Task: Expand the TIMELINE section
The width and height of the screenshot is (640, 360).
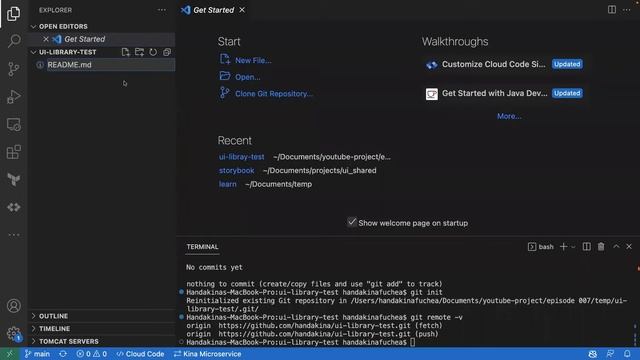Action: (x=102, y=329)
